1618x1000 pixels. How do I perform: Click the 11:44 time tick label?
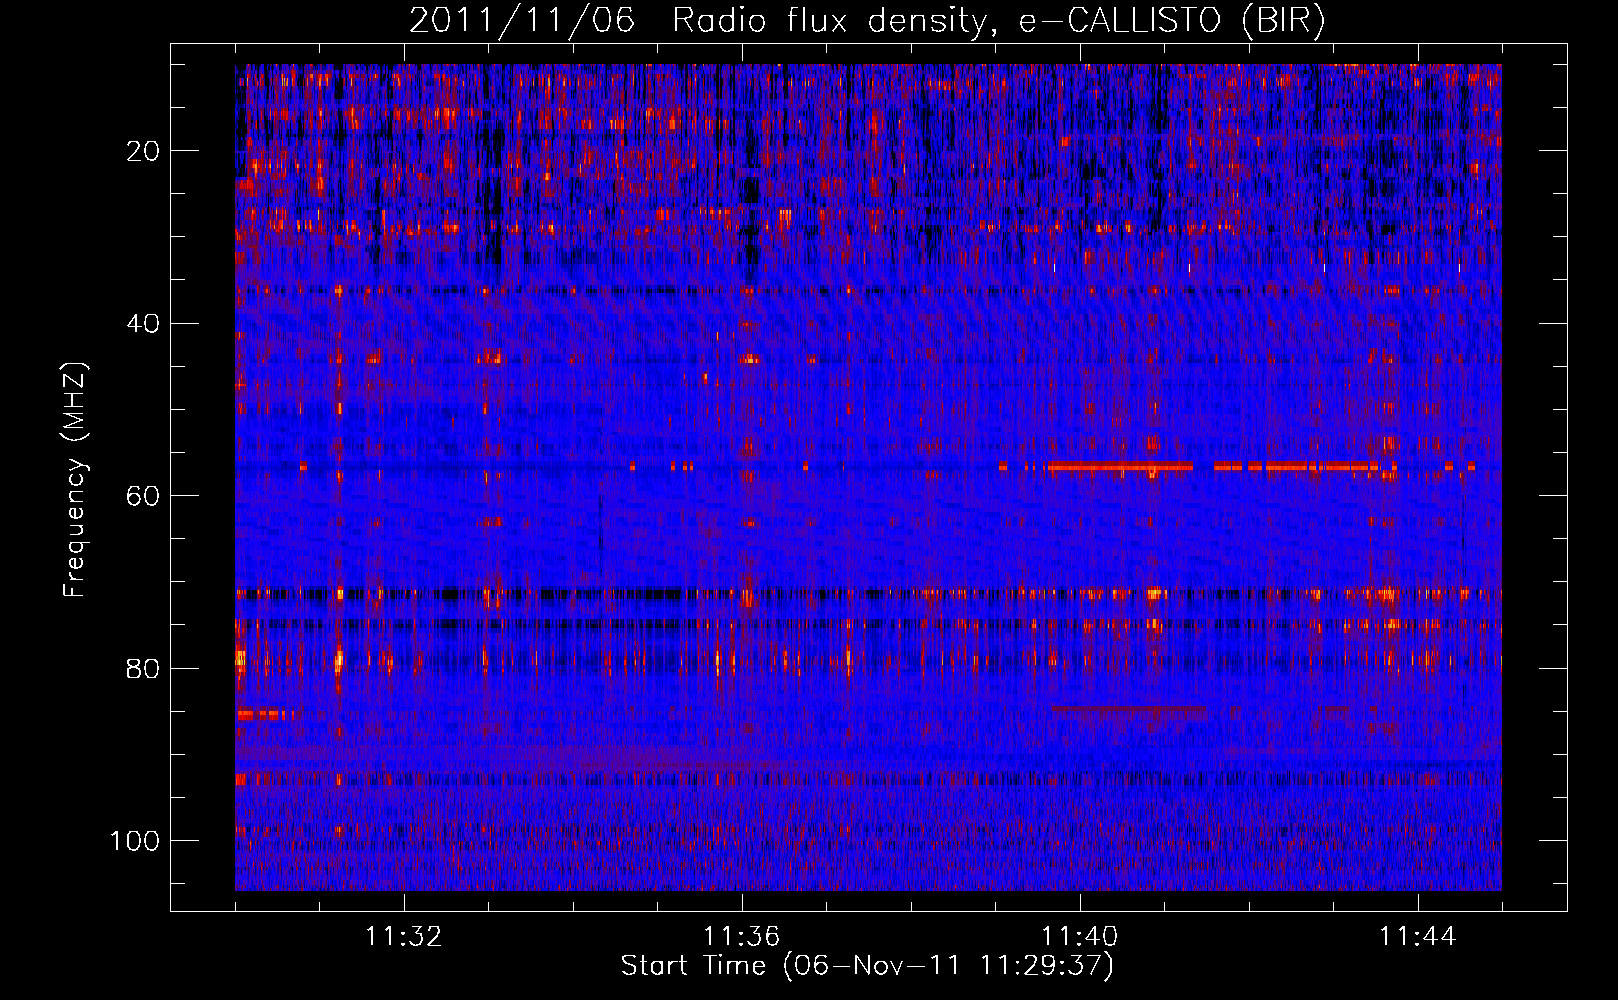1418,937
